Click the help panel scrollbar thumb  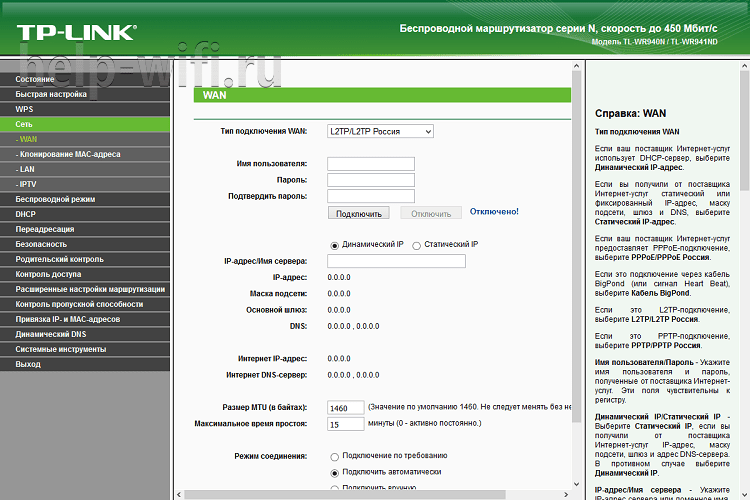[x=745, y=131]
